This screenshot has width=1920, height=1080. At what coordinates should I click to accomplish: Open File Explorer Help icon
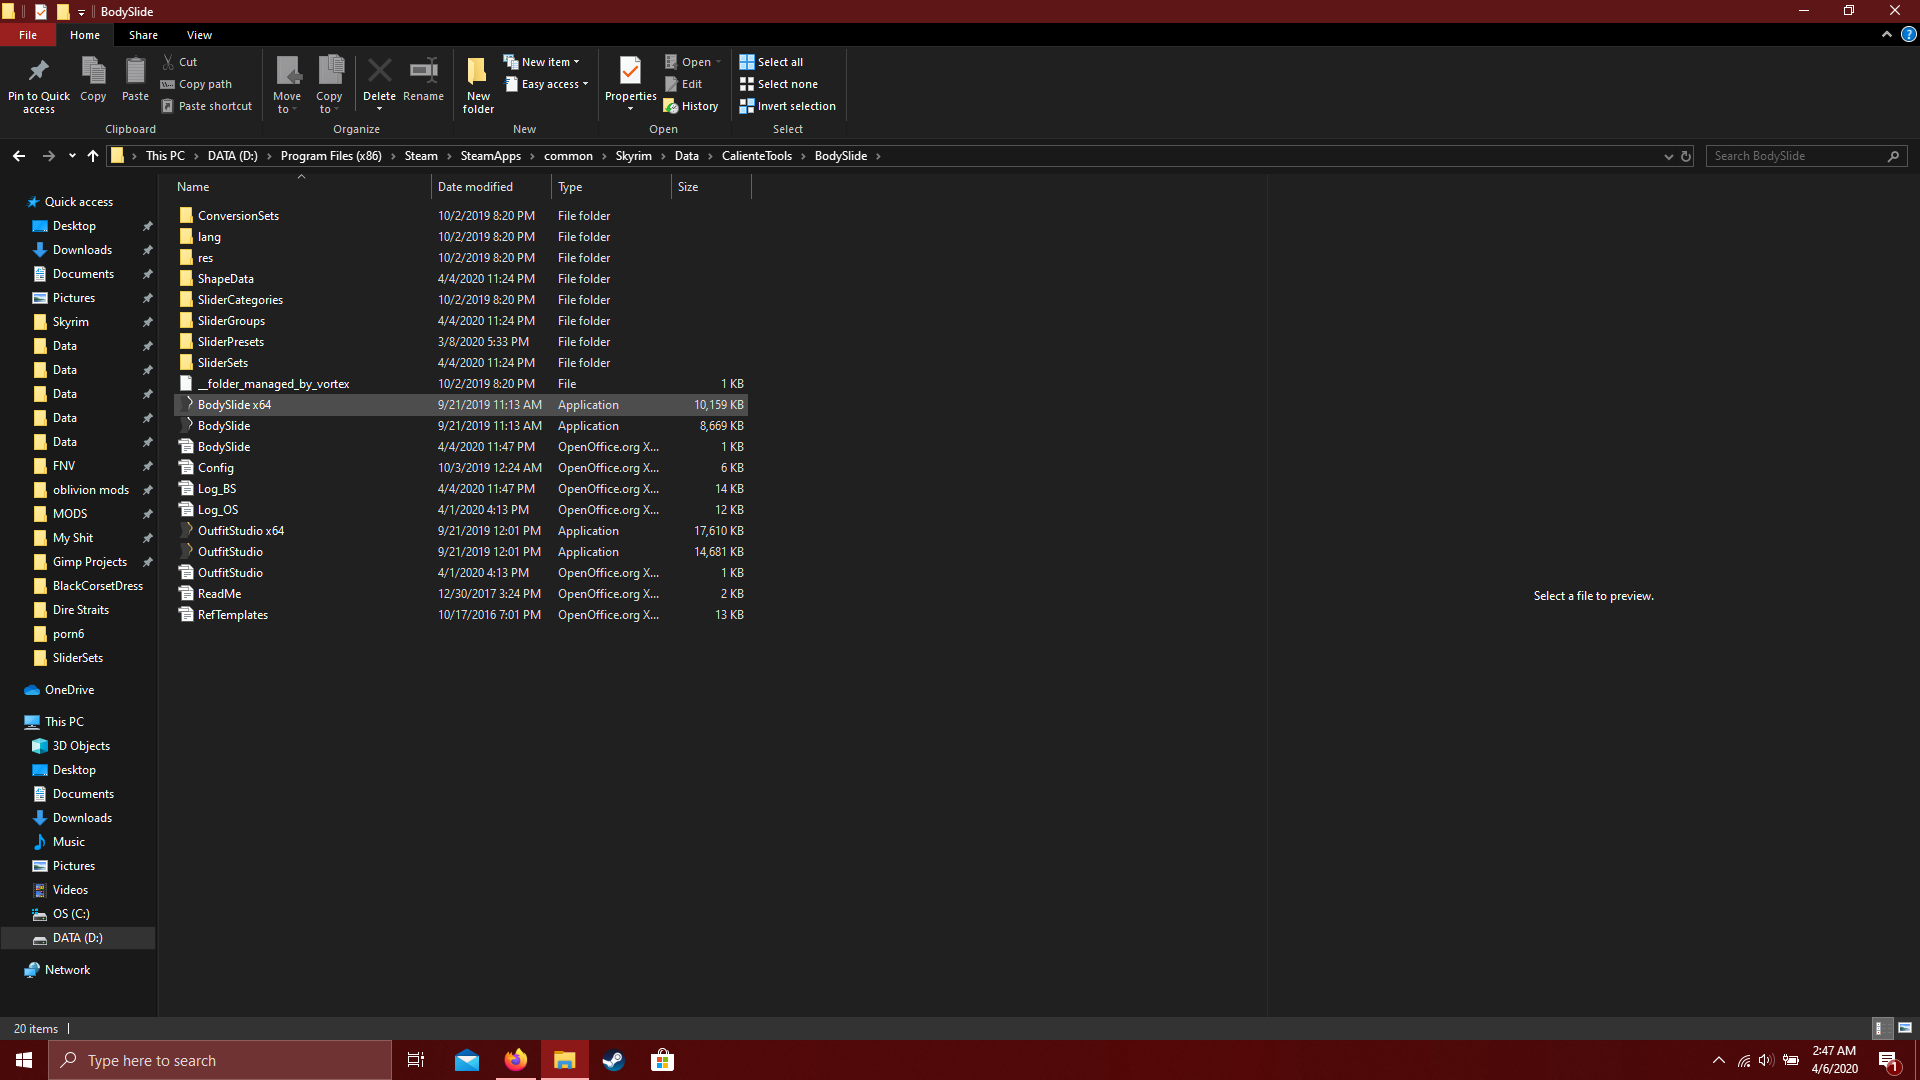pyautogui.click(x=1908, y=34)
